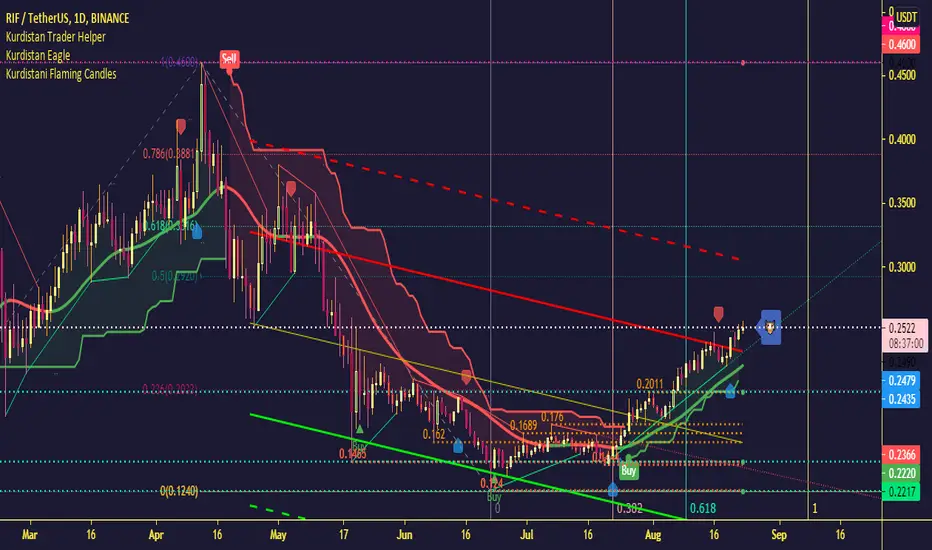Click the blue eagle icon beside current price
932x550 pixels.
click(x=770, y=327)
